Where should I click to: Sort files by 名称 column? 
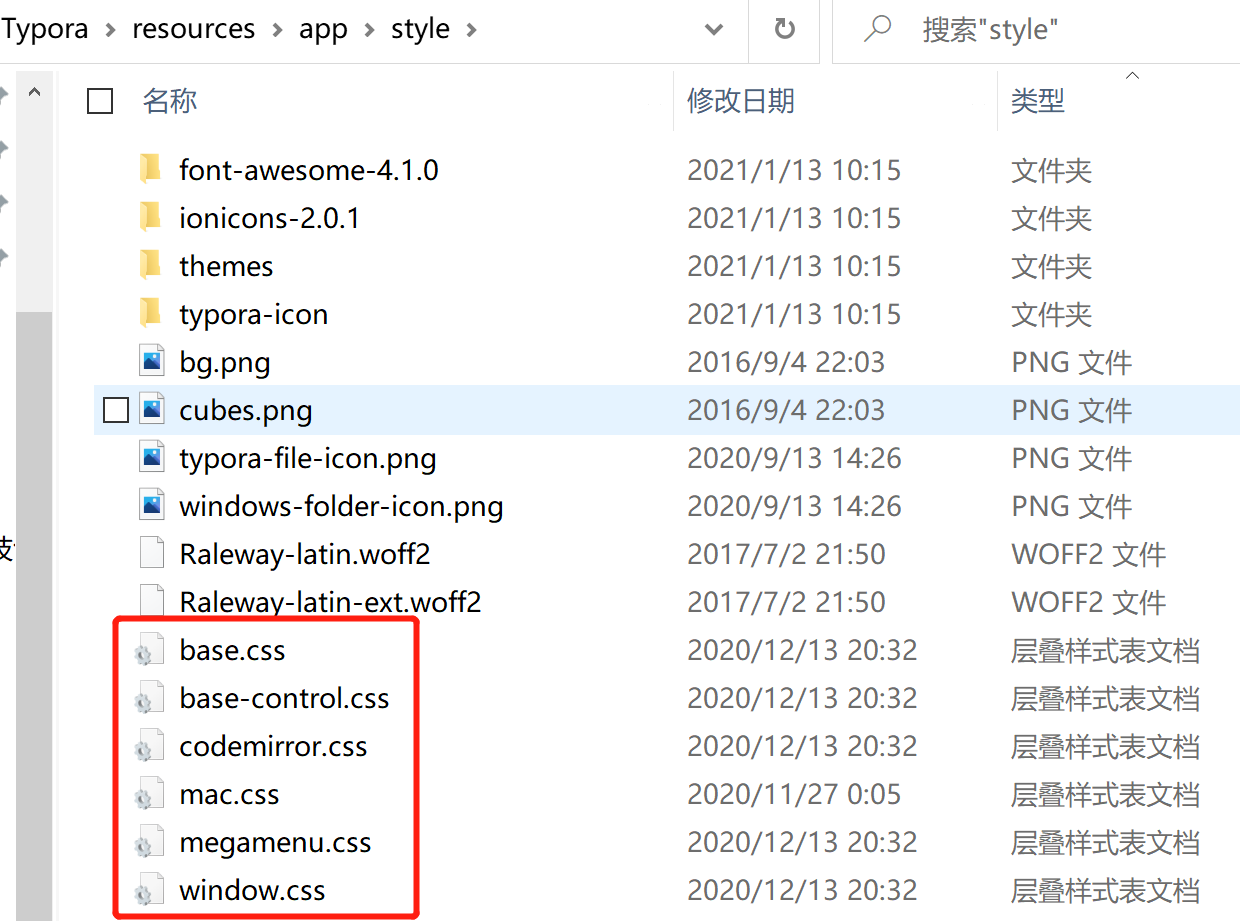coord(170,101)
